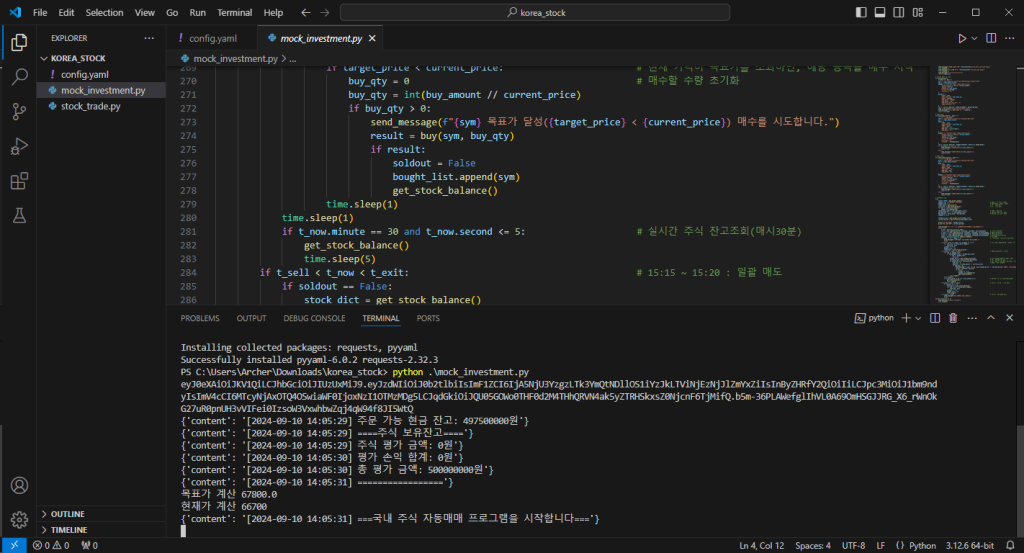
Task: Toggle the secondary side bar
Action: (899, 12)
